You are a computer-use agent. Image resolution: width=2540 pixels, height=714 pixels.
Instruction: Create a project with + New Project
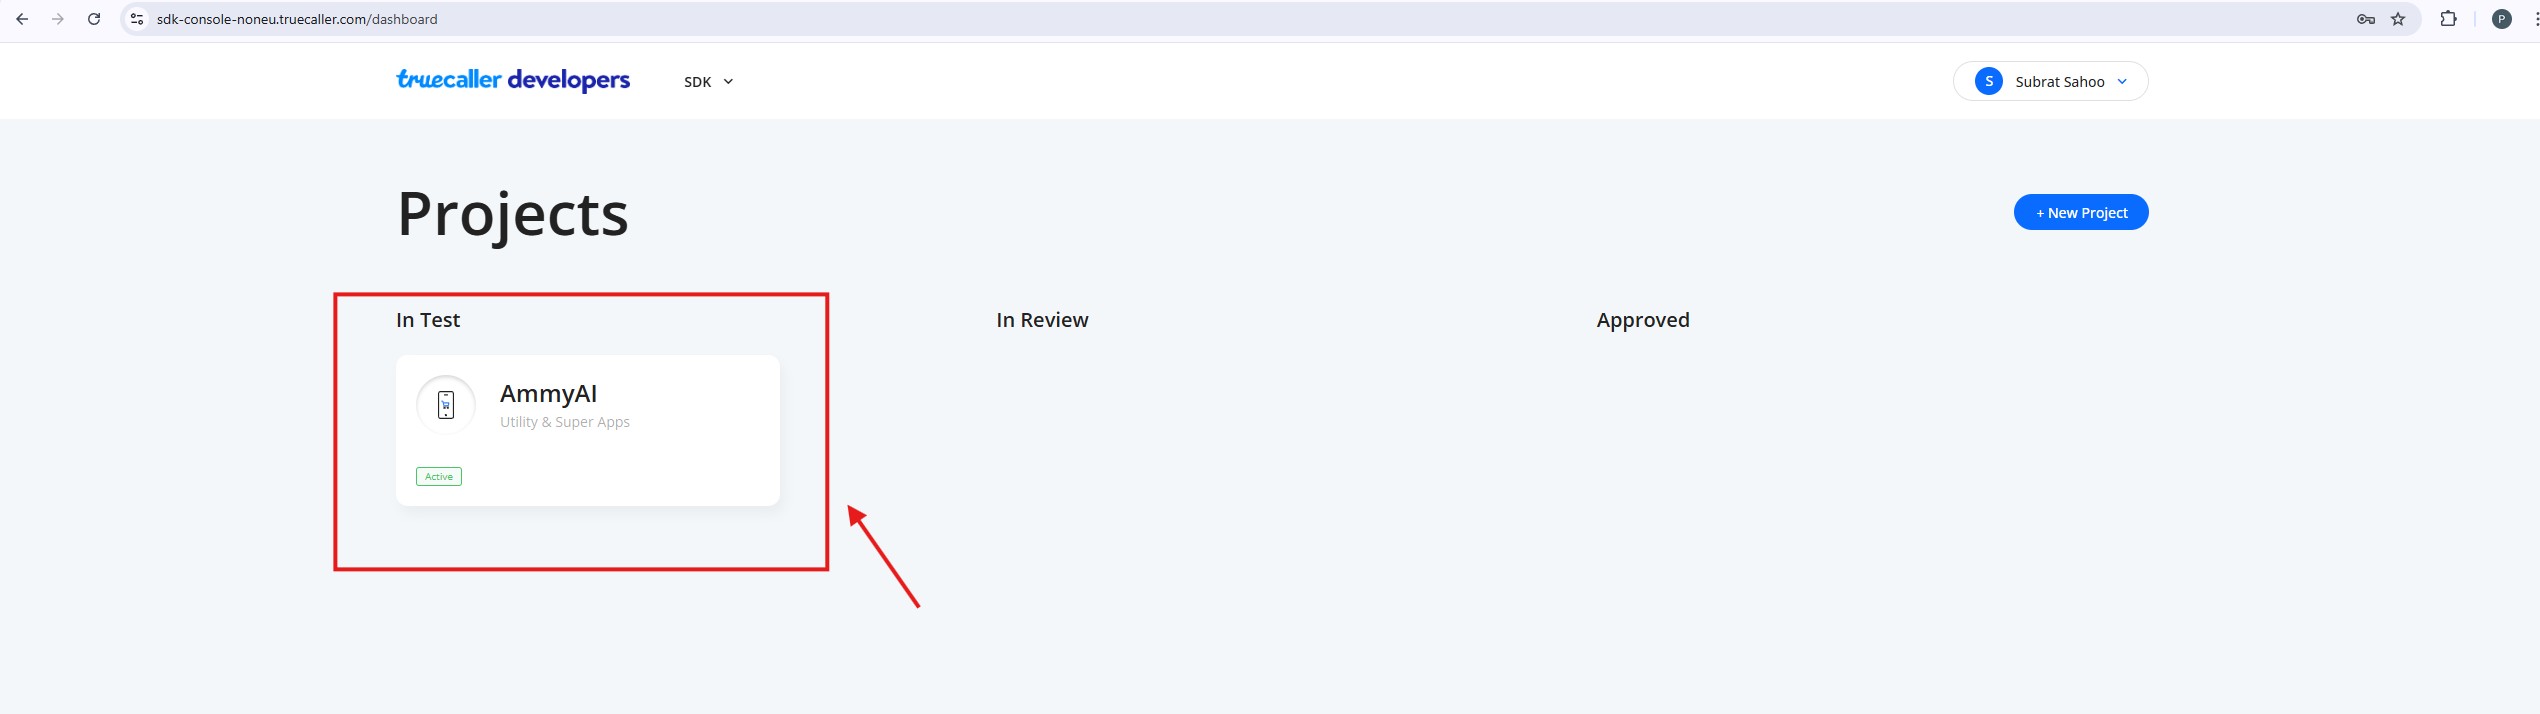click(x=2080, y=212)
